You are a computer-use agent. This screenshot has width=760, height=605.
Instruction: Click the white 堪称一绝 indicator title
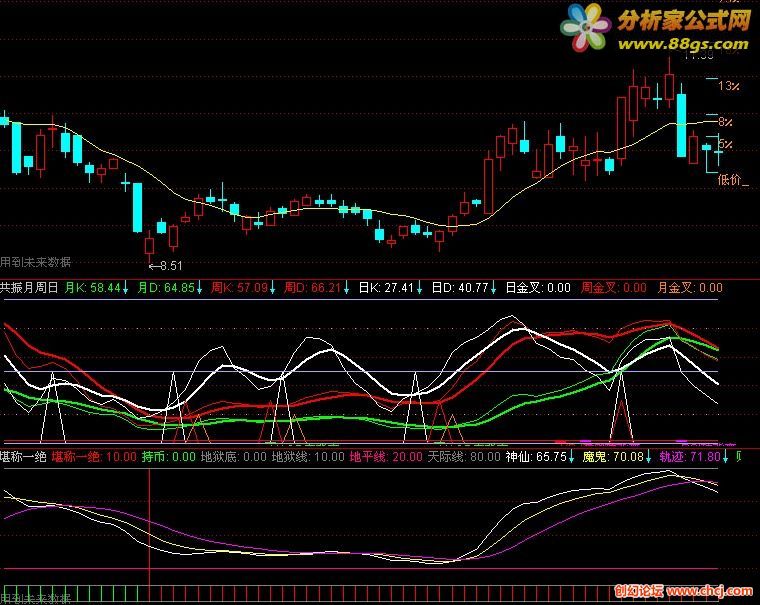pos(23,457)
